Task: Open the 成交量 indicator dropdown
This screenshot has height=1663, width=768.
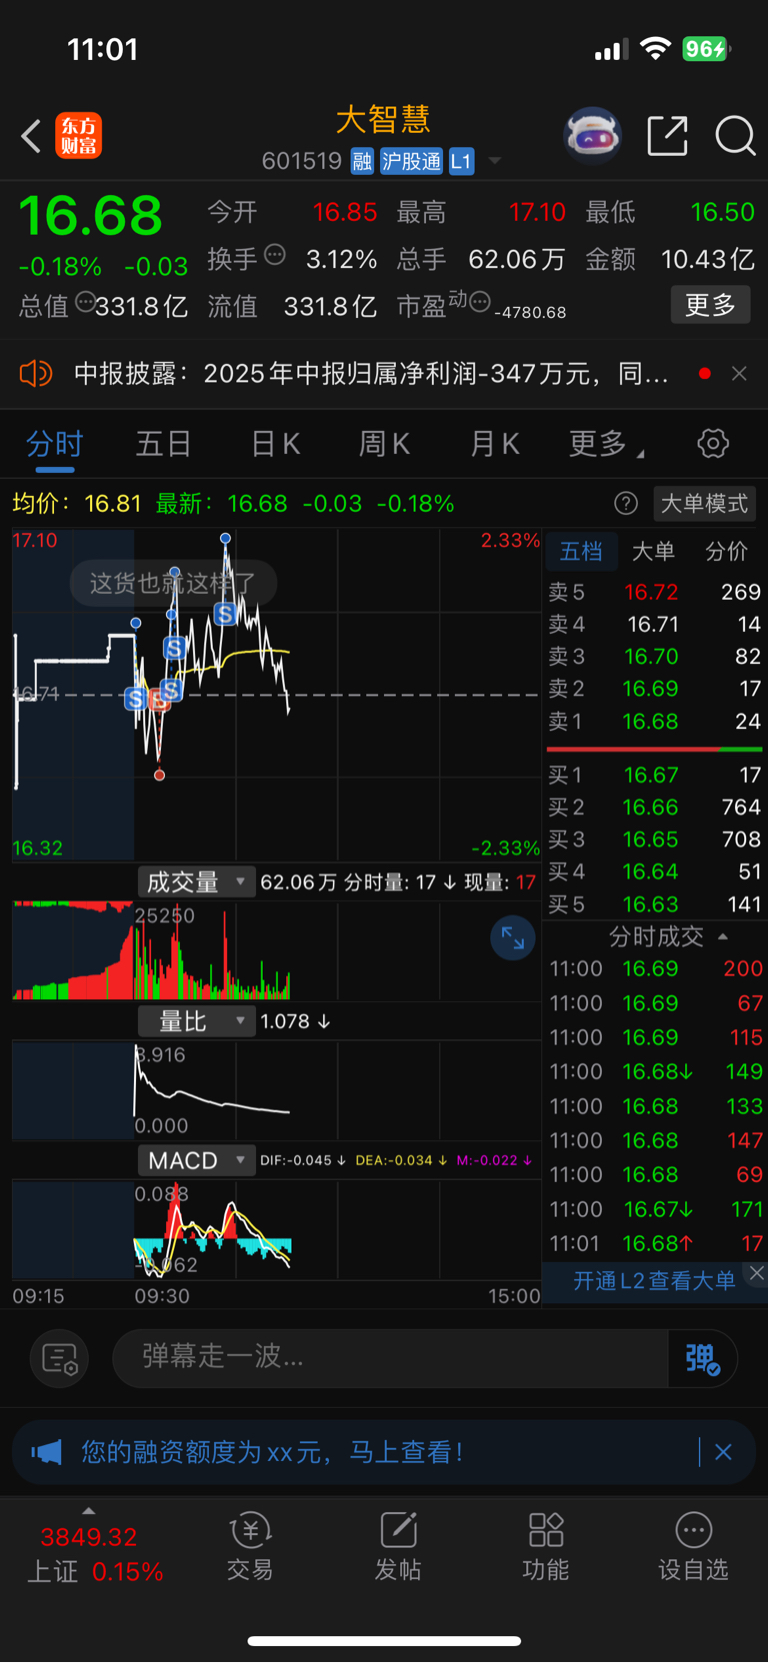Action: tap(196, 882)
